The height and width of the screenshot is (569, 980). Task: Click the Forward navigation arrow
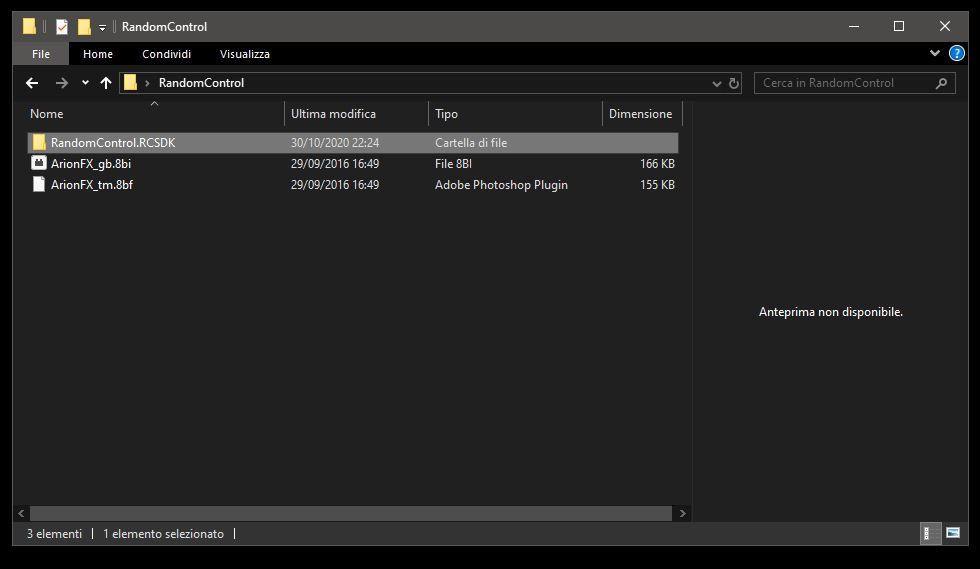pyautogui.click(x=61, y=83)
